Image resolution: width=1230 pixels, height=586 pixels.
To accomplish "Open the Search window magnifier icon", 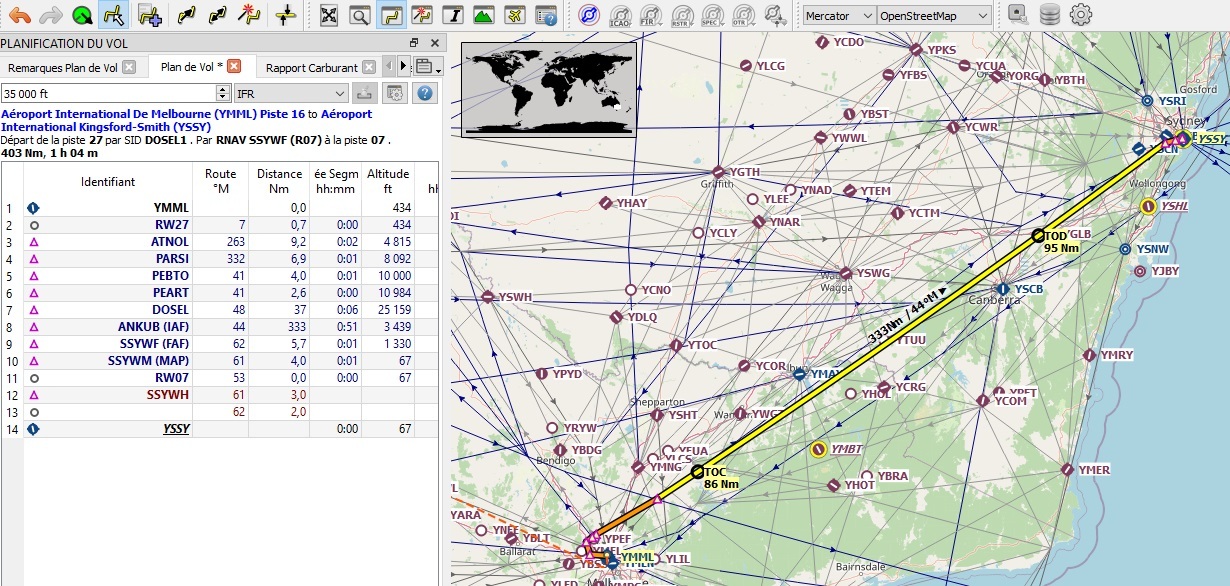I will pos(359,15).
